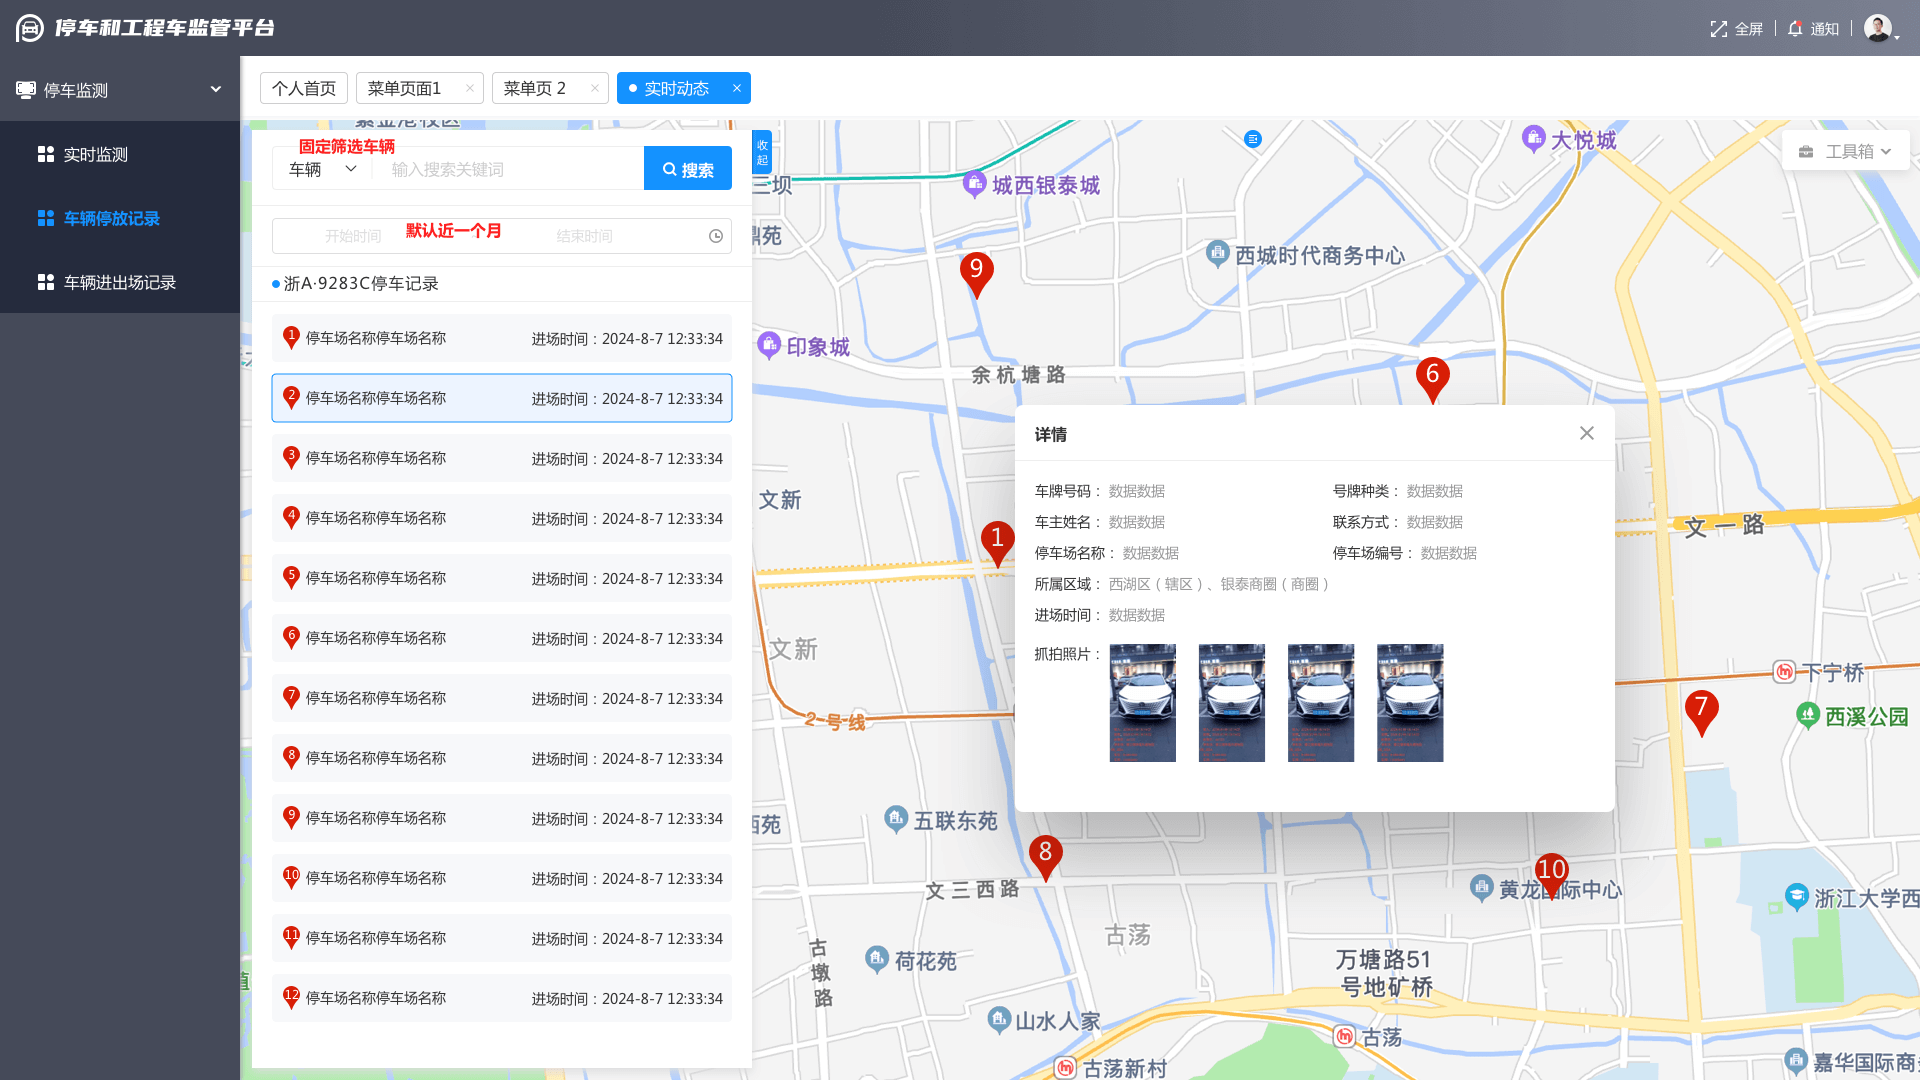Open 车辆进出场记录 in sidebar
Screen dimensions: 1920x1080
pos(119,282)
